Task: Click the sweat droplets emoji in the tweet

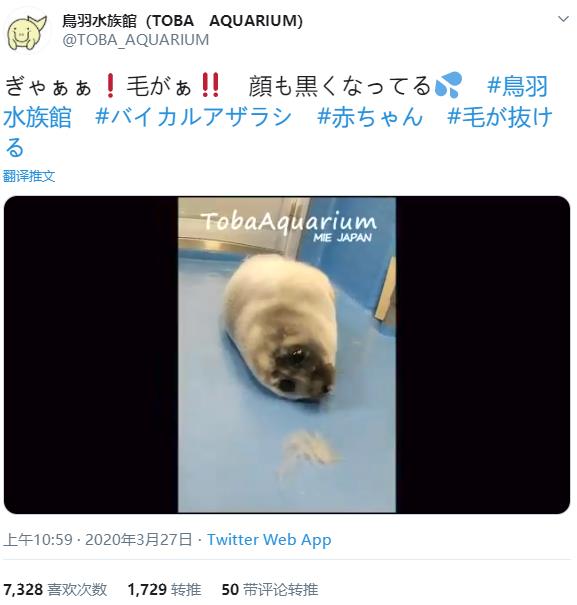Action: point(448,84)
